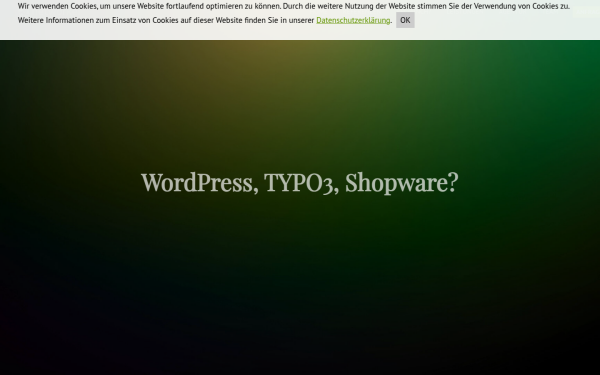Viewport: 600px width, 375px height.
Task: Select the 'WordPress, TYPO3, Shopware?' heading
Action: (300, 183)
